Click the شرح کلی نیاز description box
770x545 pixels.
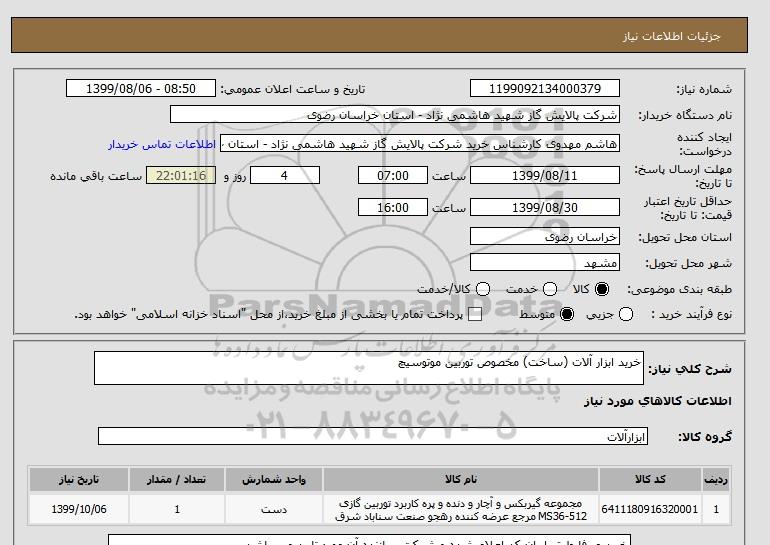pyautogui.click(x=369, y=368)
